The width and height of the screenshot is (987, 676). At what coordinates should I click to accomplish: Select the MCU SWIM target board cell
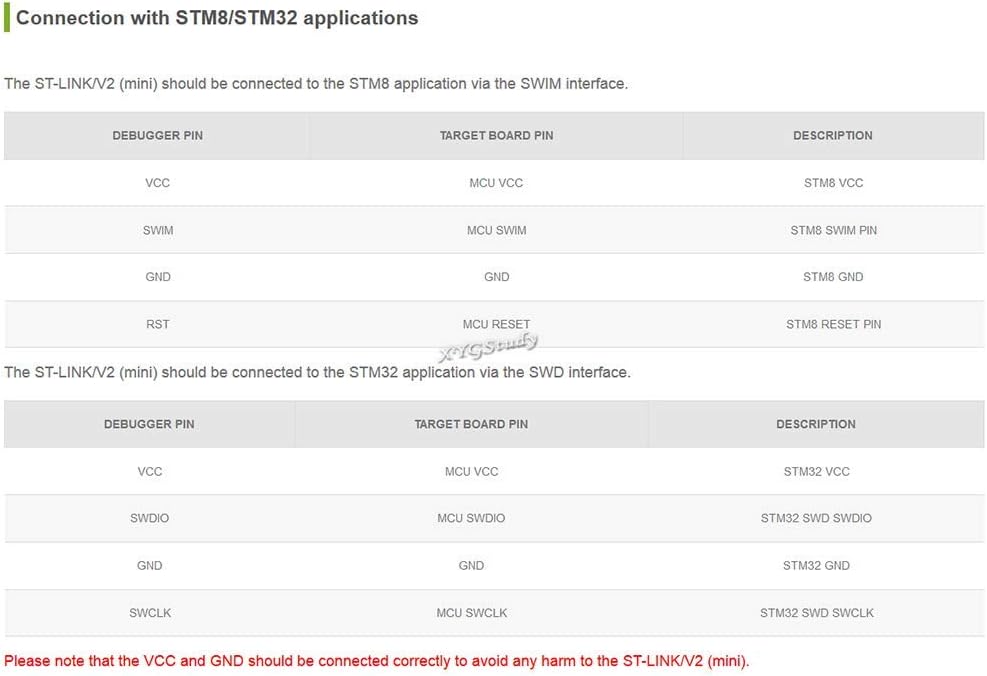click(496, 230)
